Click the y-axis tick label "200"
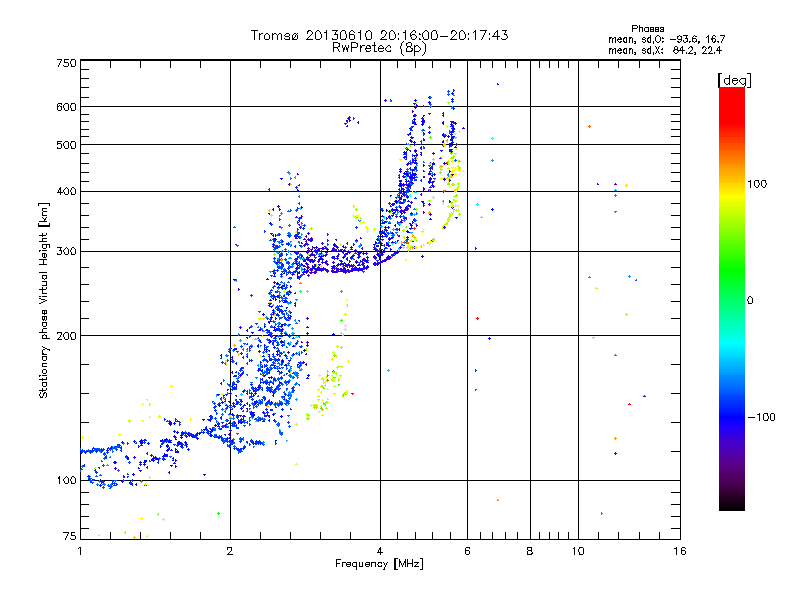The width and height of the screenshot is (800, 600). [66, 336]
